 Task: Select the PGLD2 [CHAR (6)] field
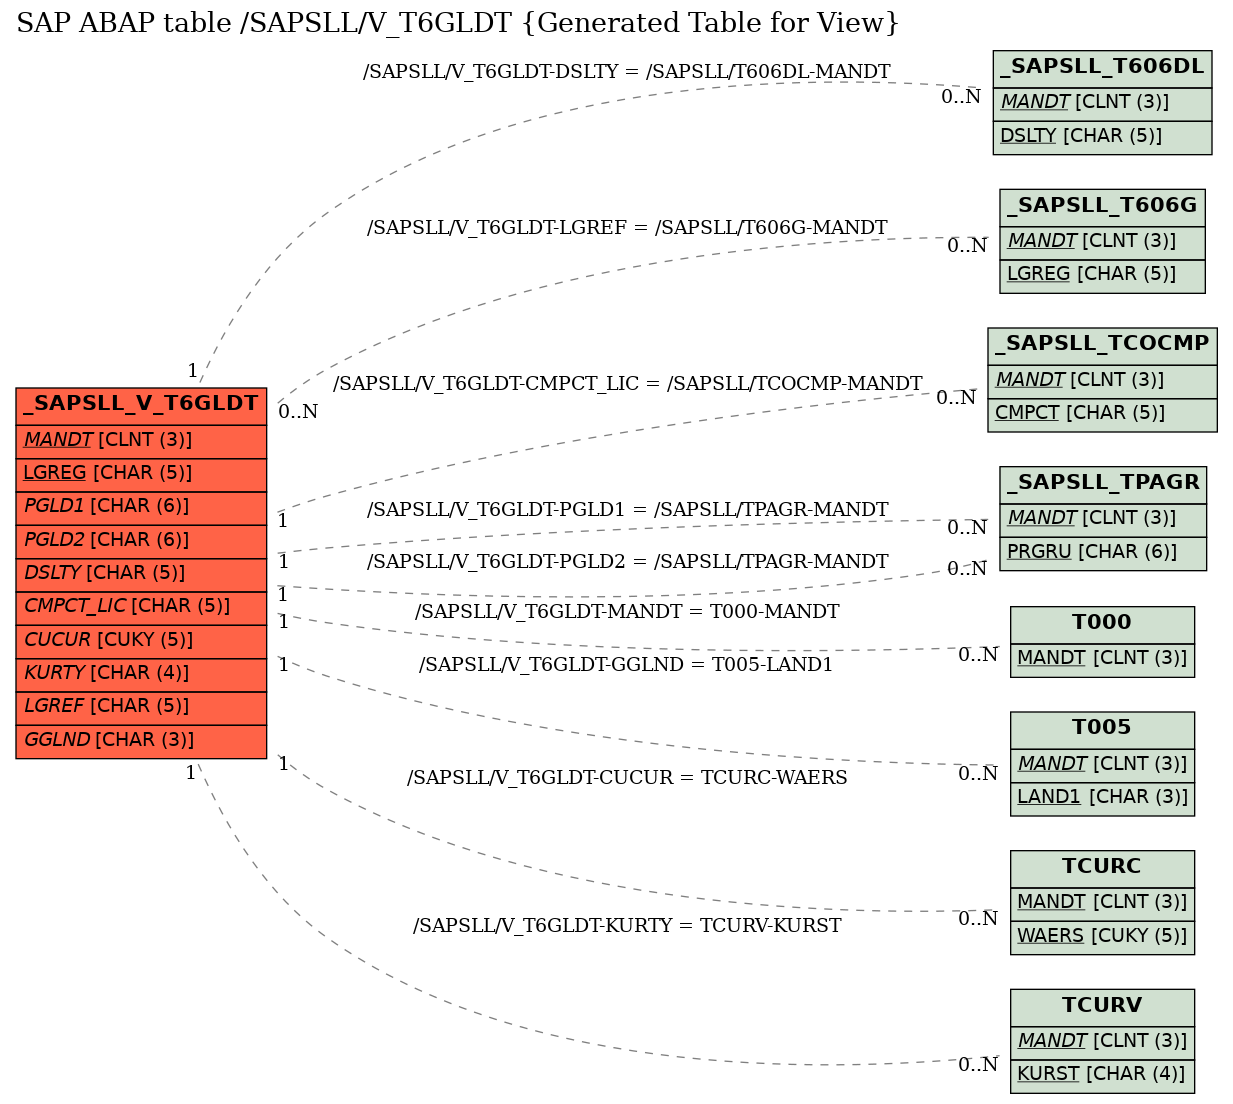(141, 541)
